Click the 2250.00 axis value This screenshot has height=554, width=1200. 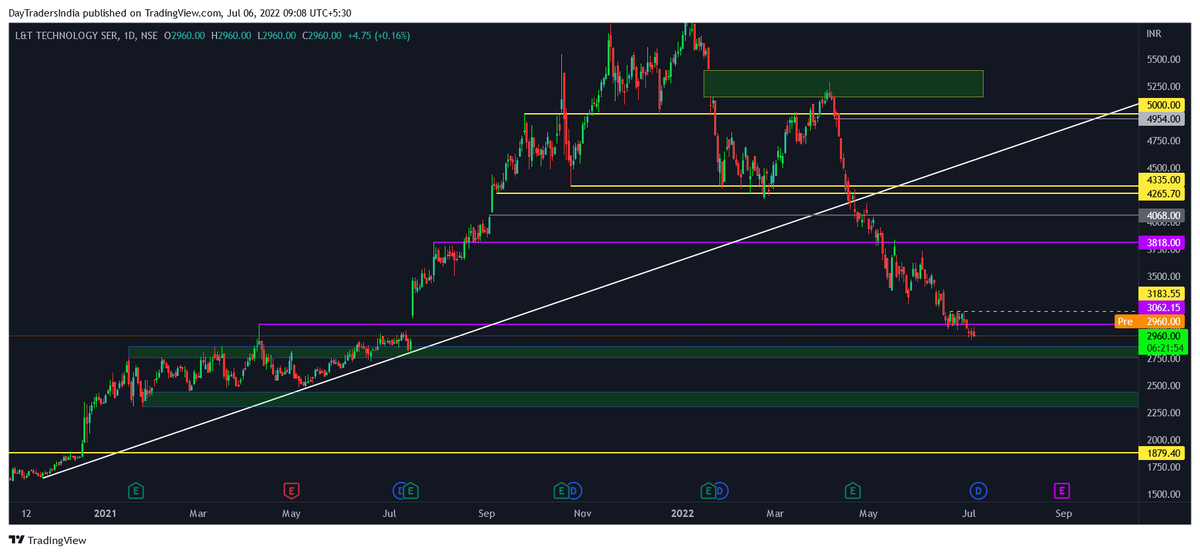point(1163,413)
